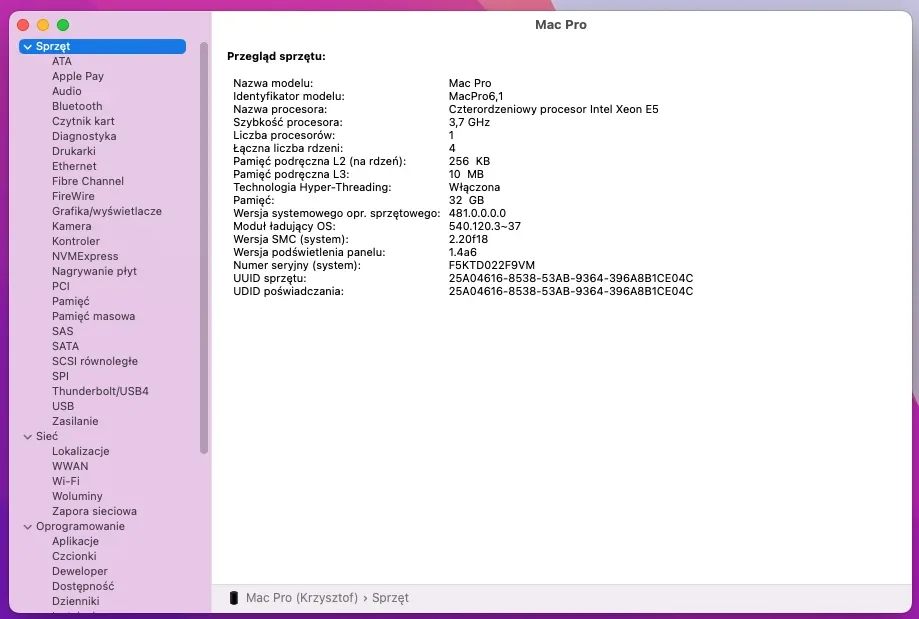Viewport: 919px width, 619px height.
Task: Select NVMExpress in hardware list
Action: (x=85, y=256)
